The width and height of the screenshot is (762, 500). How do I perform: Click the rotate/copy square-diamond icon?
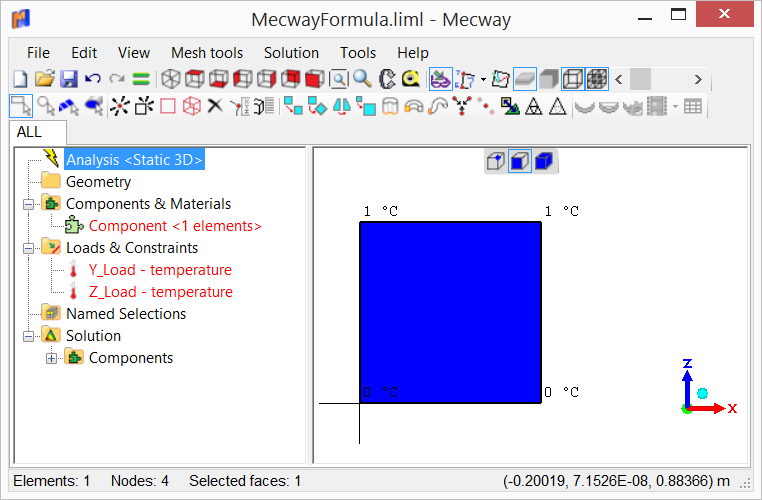pyautogui.click(x=317, y=106)
